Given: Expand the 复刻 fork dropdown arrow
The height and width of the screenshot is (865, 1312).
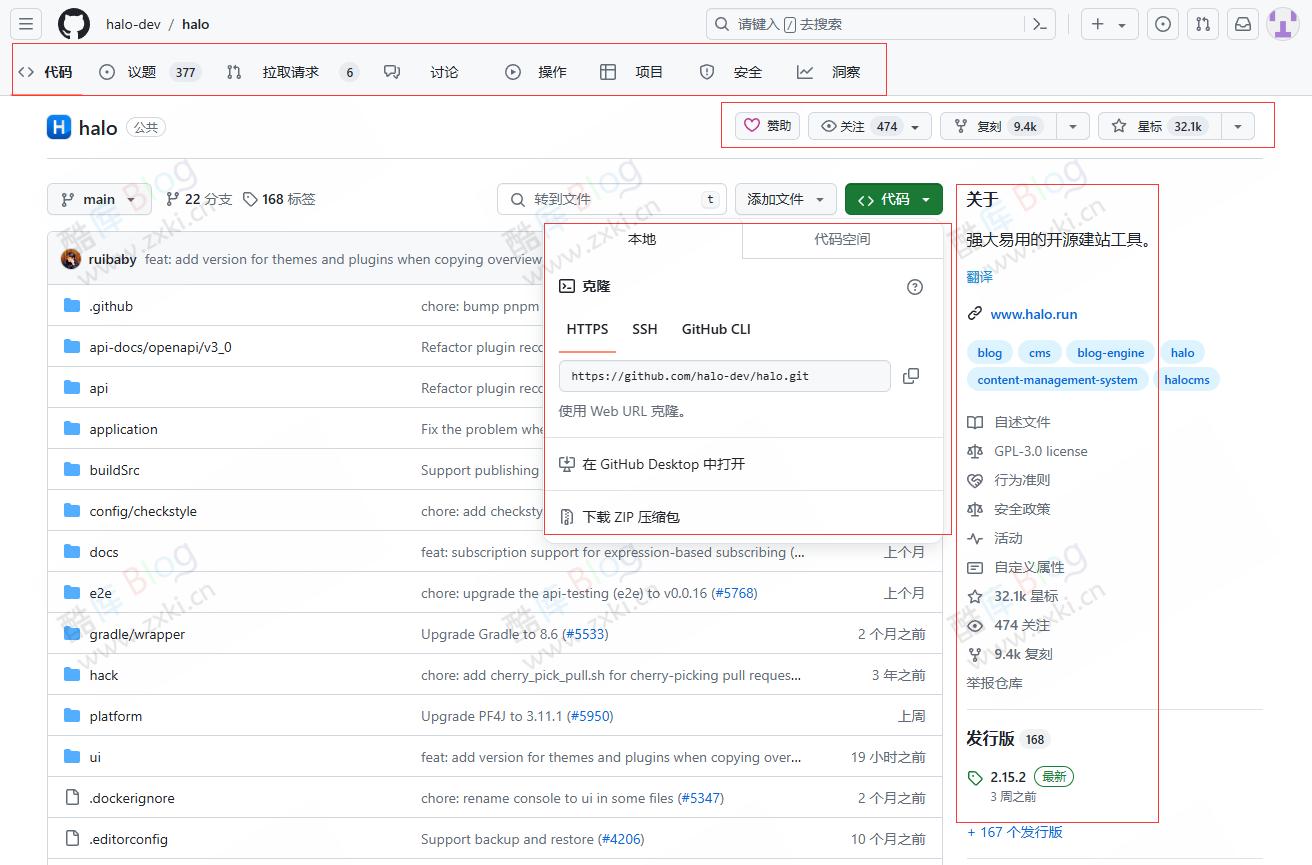Looking at the screenshot, I should [1072, 125].
